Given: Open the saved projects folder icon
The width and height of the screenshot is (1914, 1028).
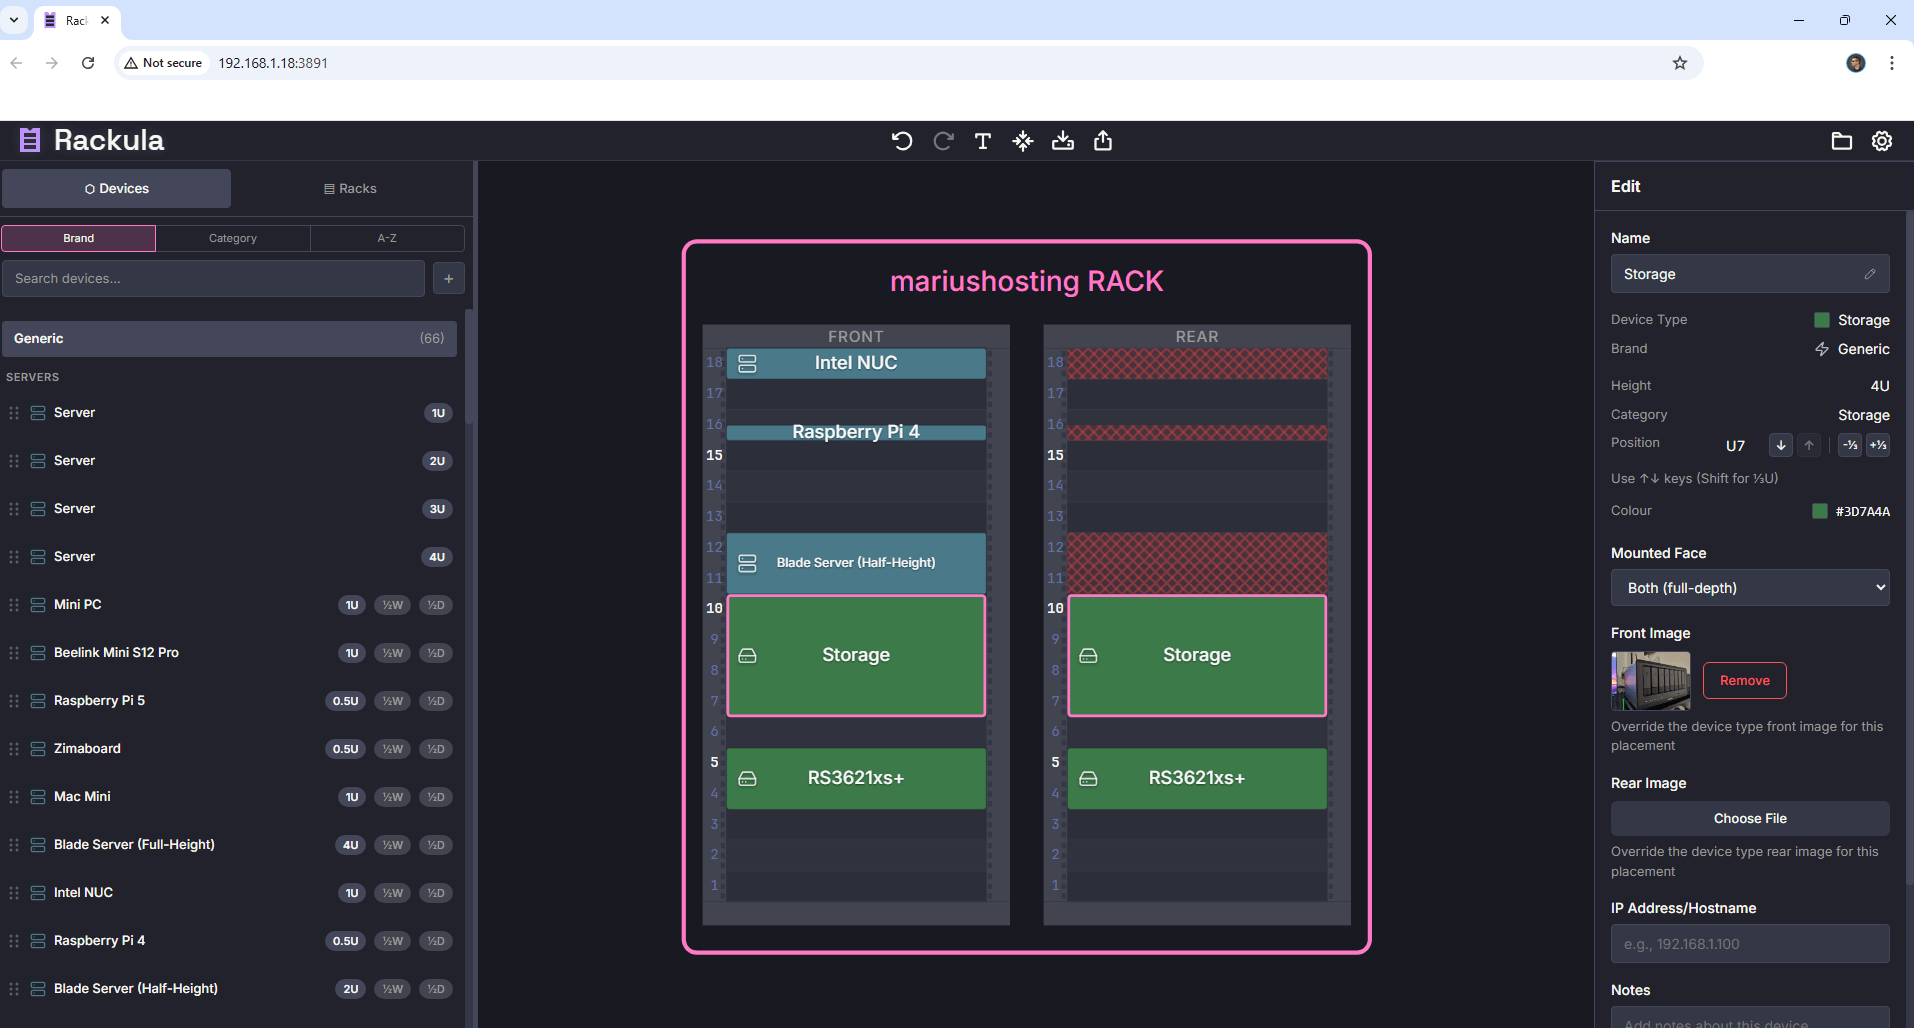Looking at the screenshot, I should (1842, 141).
